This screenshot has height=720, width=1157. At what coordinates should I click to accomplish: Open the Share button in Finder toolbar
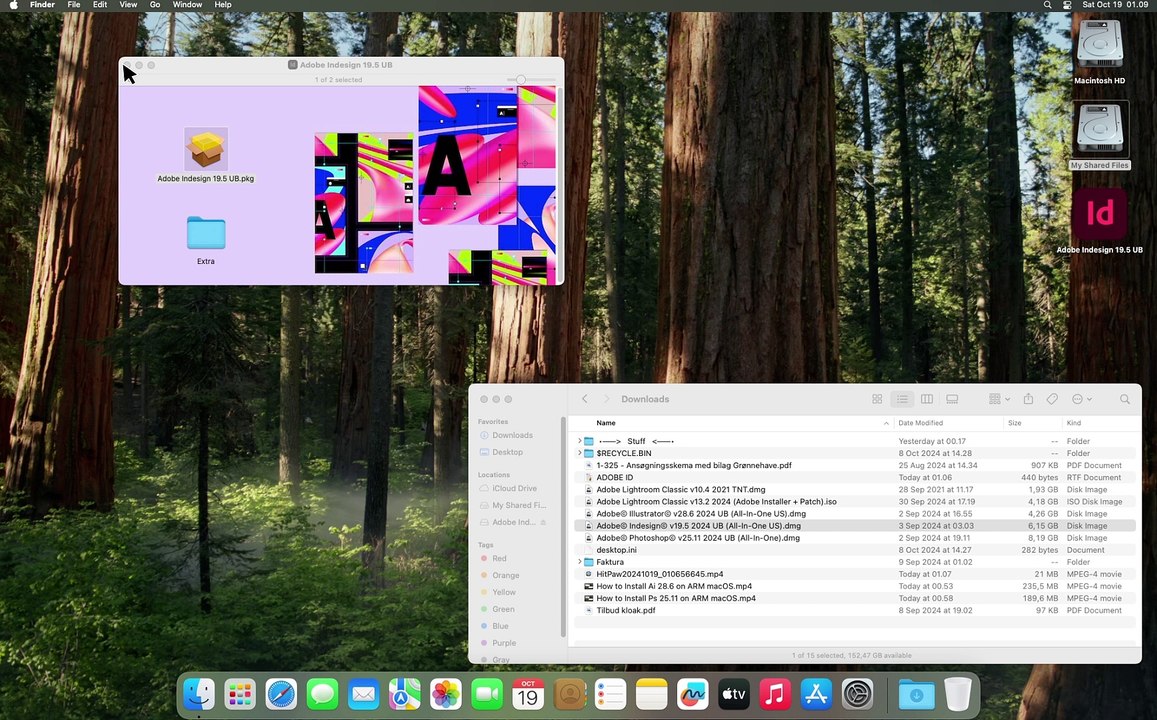click(1028, 399)
